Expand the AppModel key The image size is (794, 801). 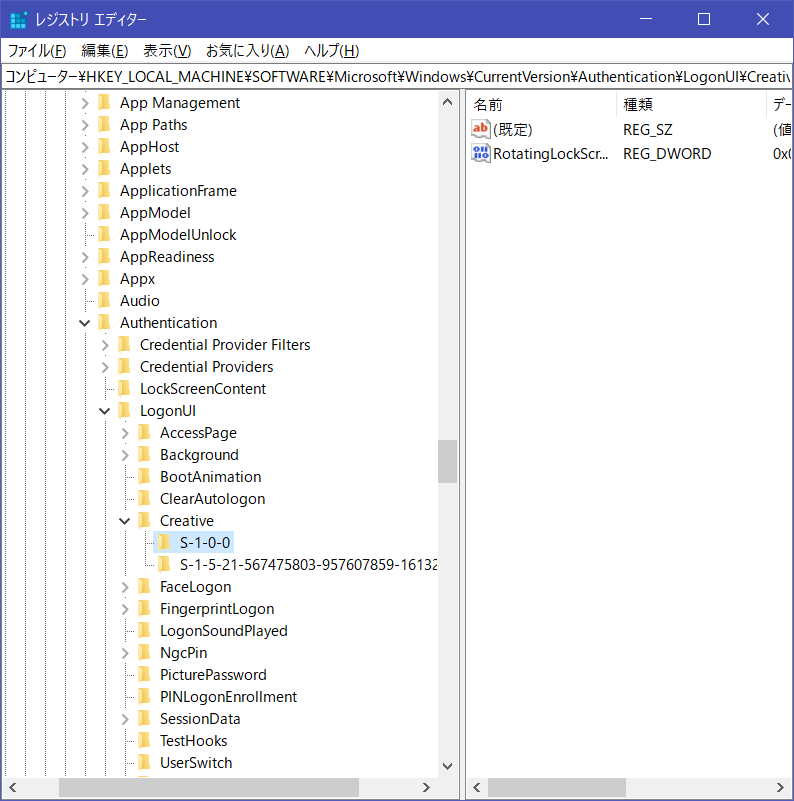[x=85, y=213]
